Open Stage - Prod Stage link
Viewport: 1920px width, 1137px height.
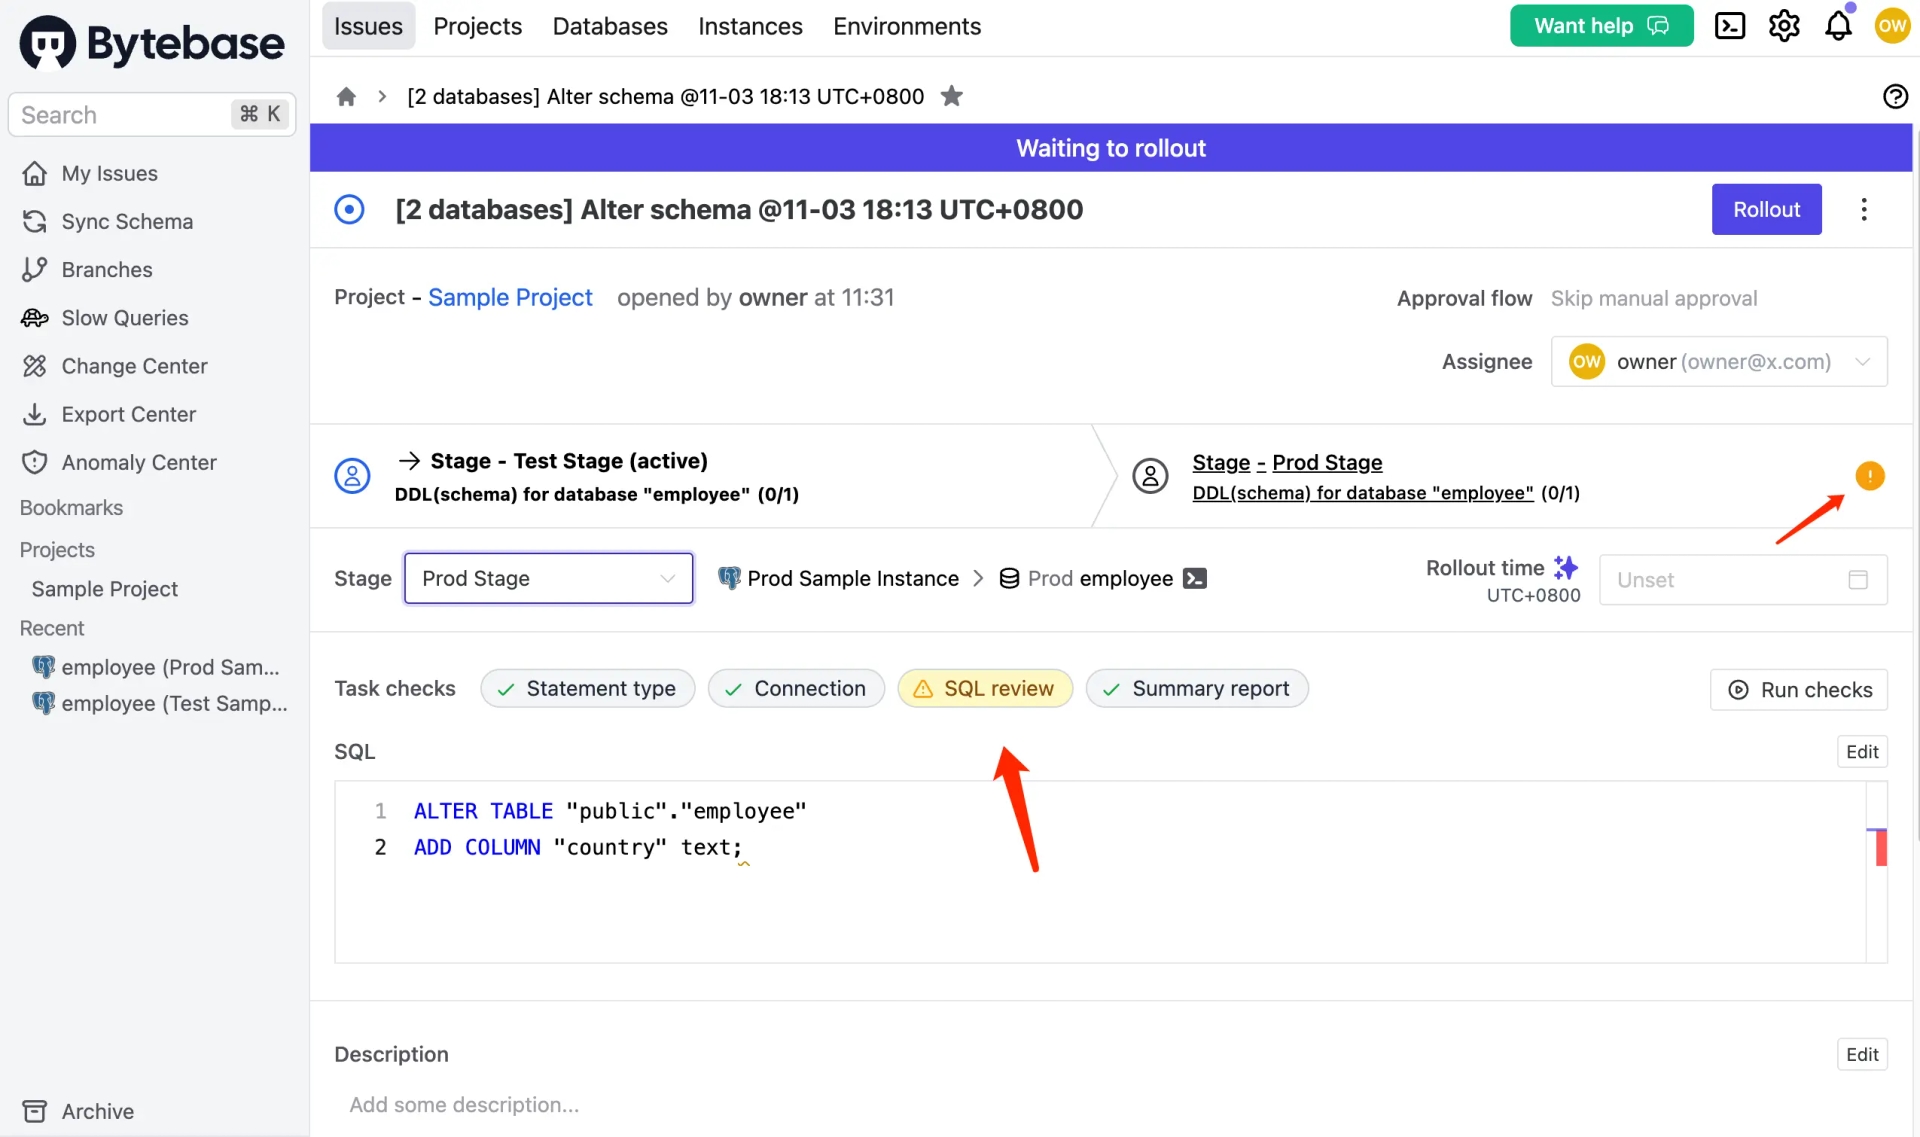[x=1287, y=462]
